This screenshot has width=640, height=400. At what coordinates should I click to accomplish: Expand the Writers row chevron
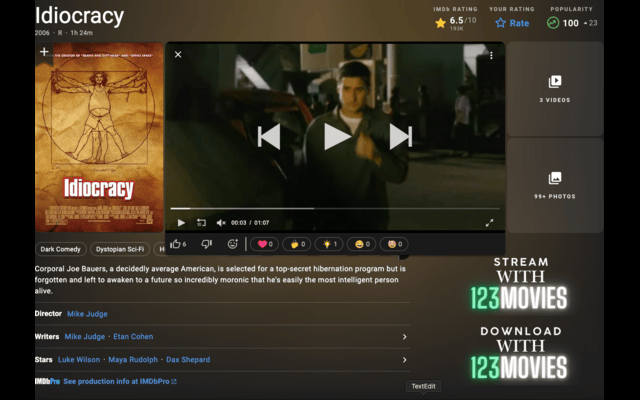tap(404, 337)
